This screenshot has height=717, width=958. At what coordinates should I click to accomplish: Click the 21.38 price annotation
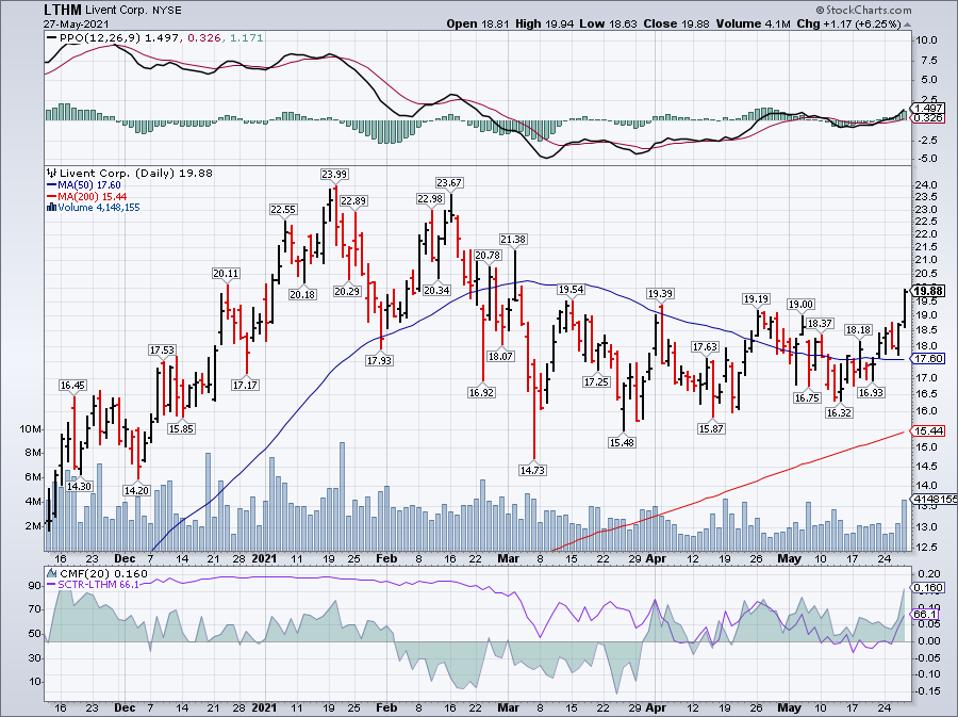[x=513, y=239]
